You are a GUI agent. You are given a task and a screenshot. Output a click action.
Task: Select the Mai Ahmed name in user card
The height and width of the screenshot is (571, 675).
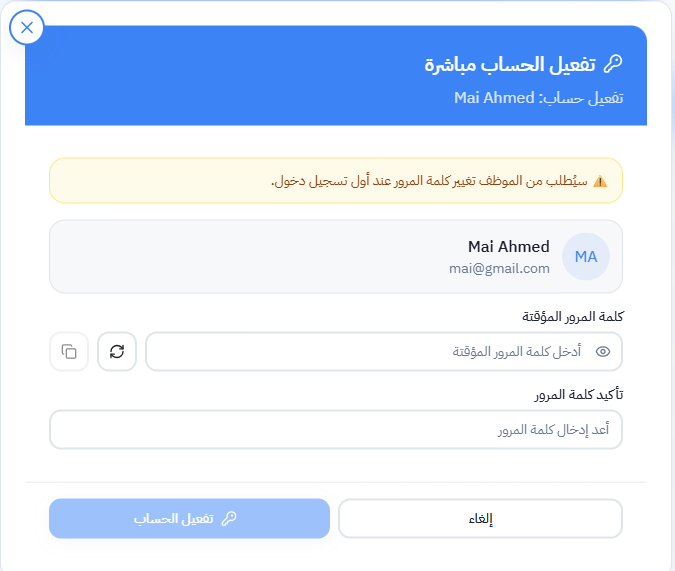508,247
